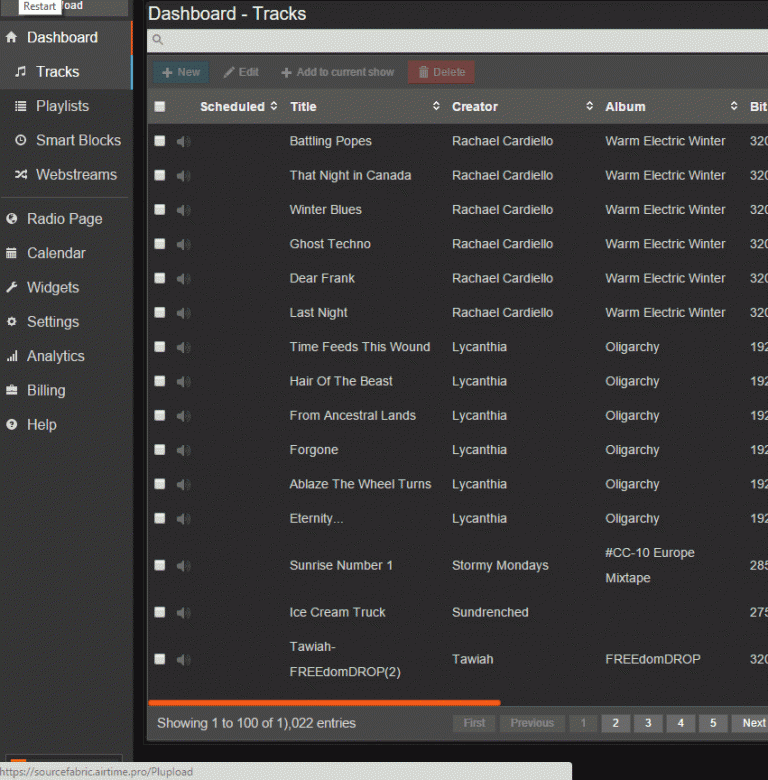768x780 pixels.
Task: Open Dashboard via home icon
Action: point(11,37)
